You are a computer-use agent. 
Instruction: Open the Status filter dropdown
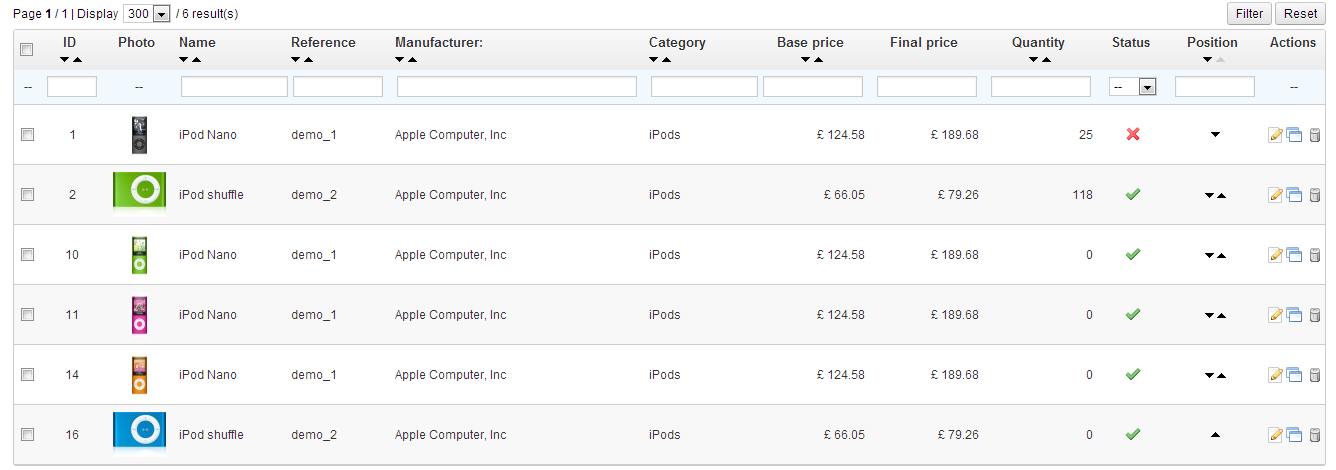tap(1133, 87)
